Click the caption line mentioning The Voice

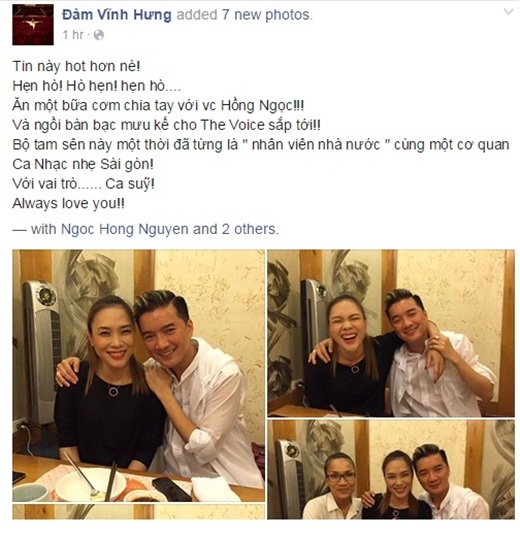tap(167, 125)
